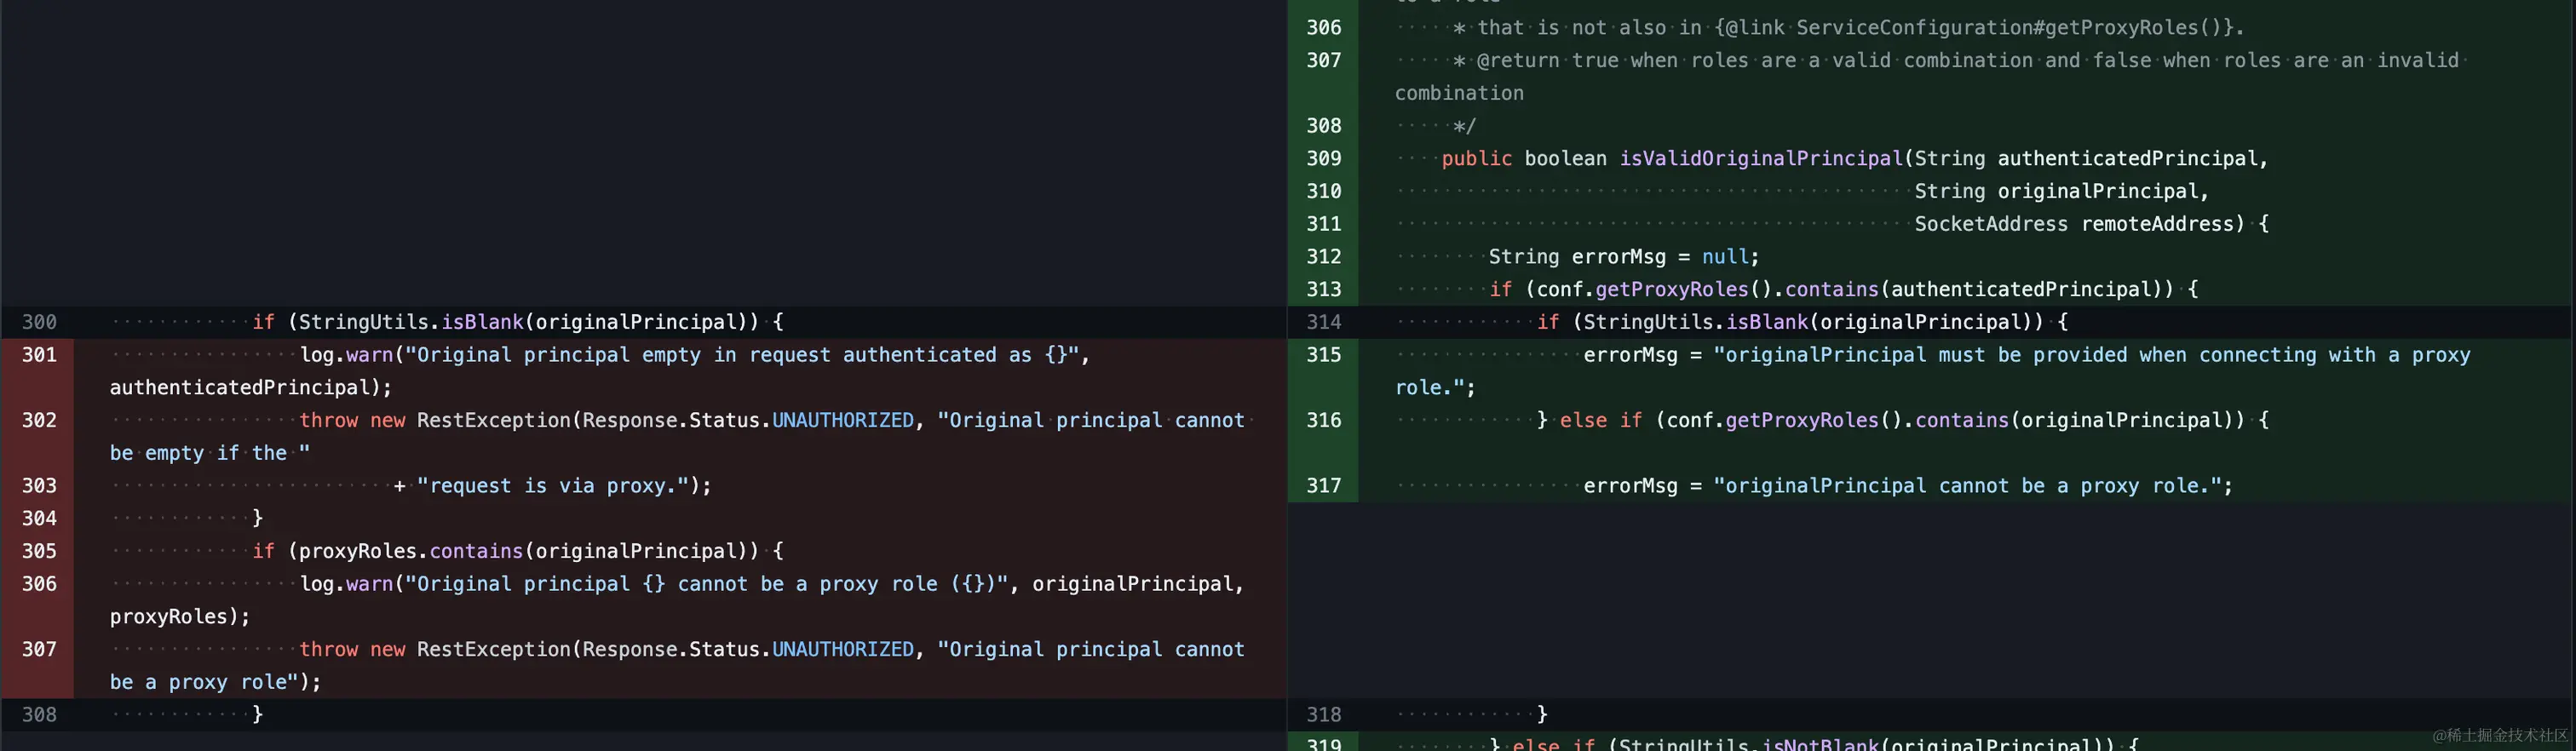Image resolution: width=2576 pixels, height=751 pixels.
Task: Click left removed line number 304
Action: pyautogui.click(x=39, y=518)
